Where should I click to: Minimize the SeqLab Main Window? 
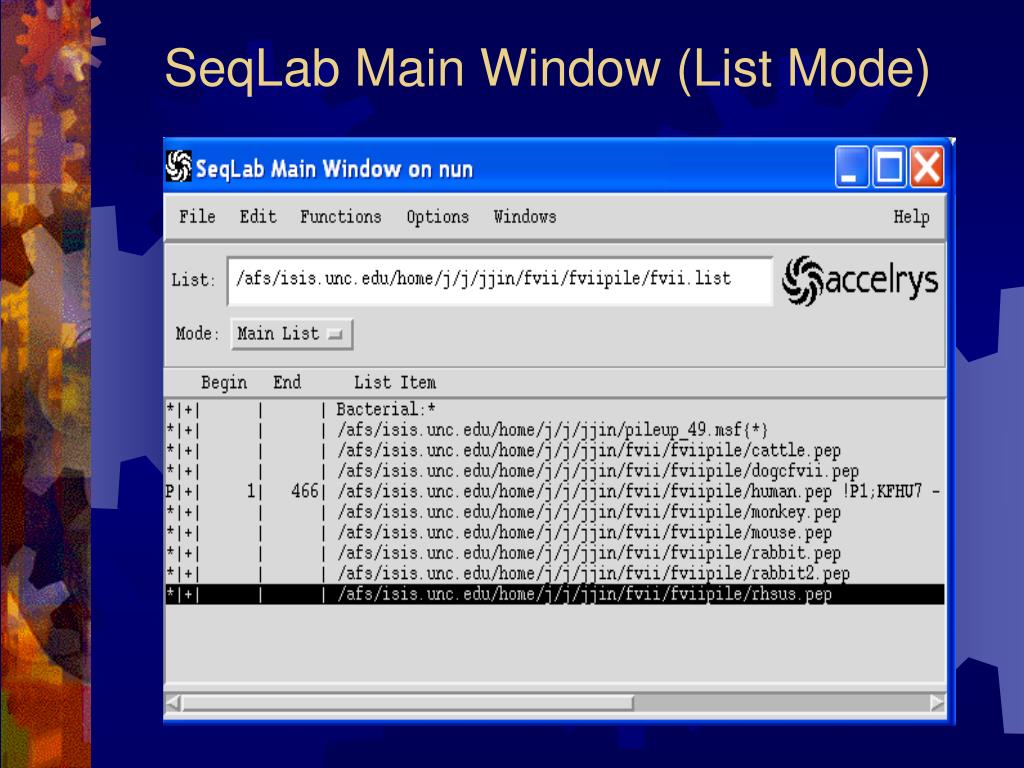tap(852, 167)
